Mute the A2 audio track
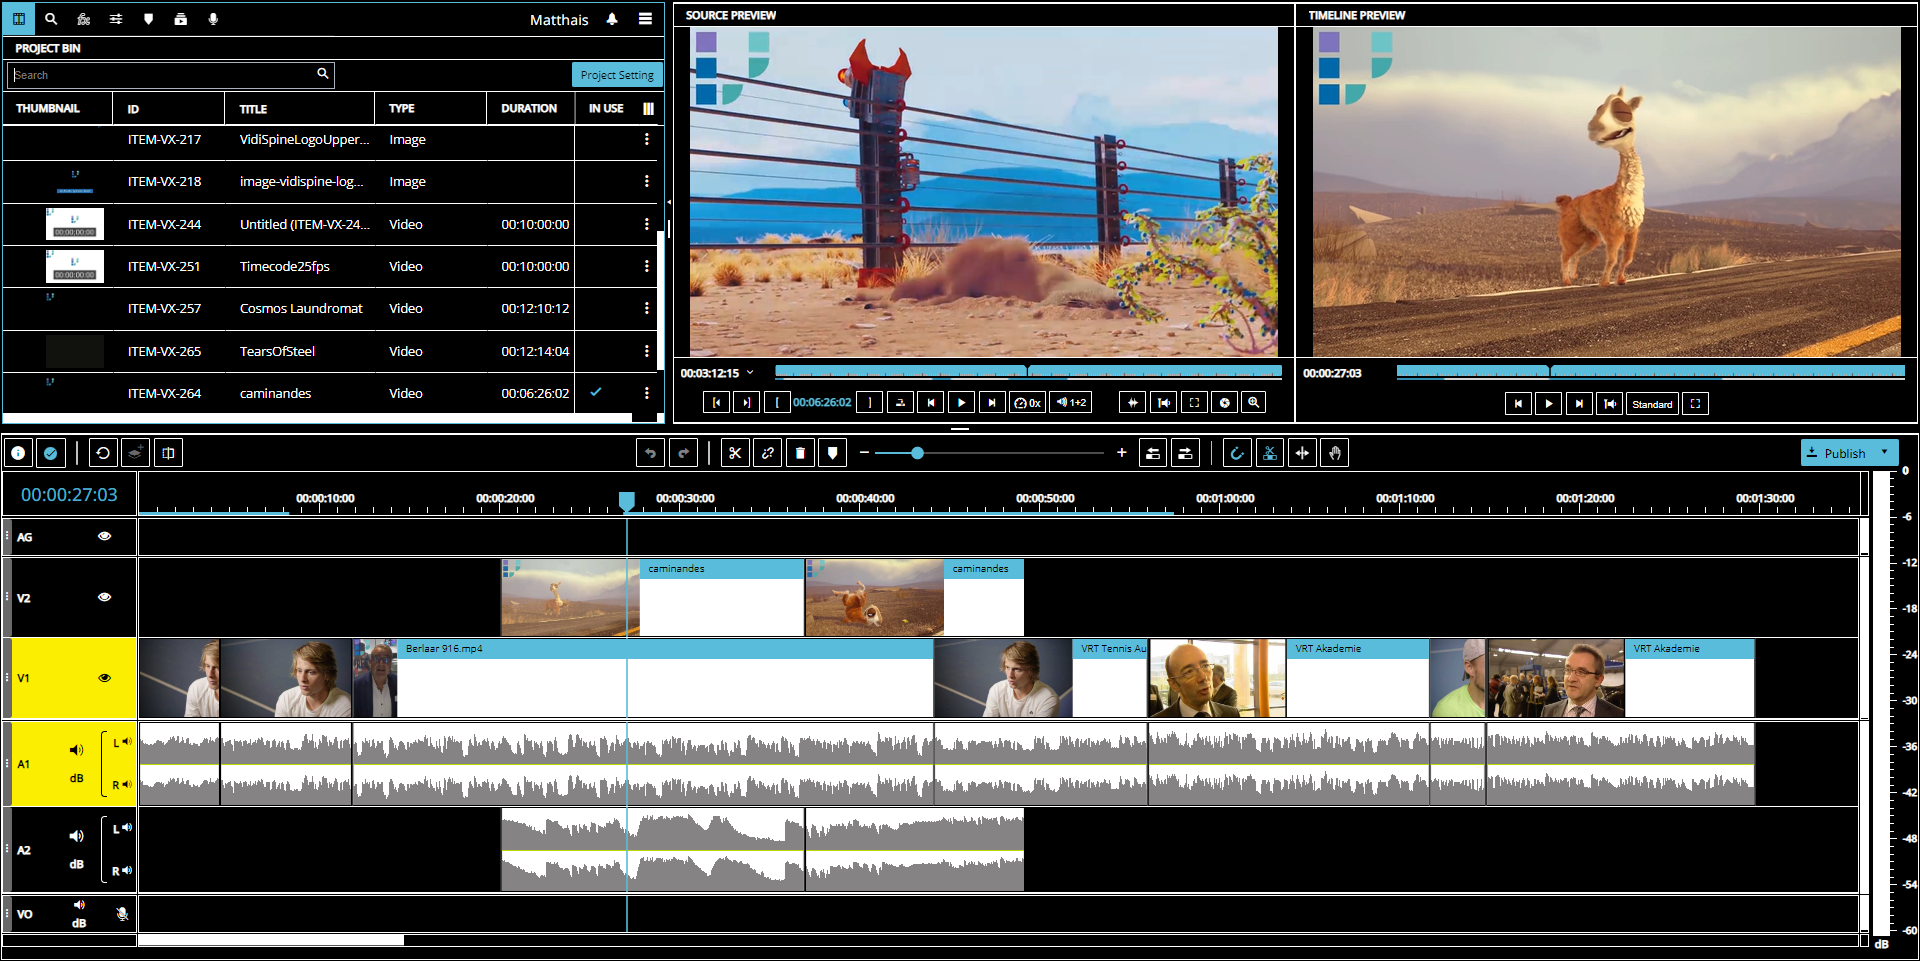Viewport: 1920px width, 961px height. pyautogui.click(x=76, y=836)
